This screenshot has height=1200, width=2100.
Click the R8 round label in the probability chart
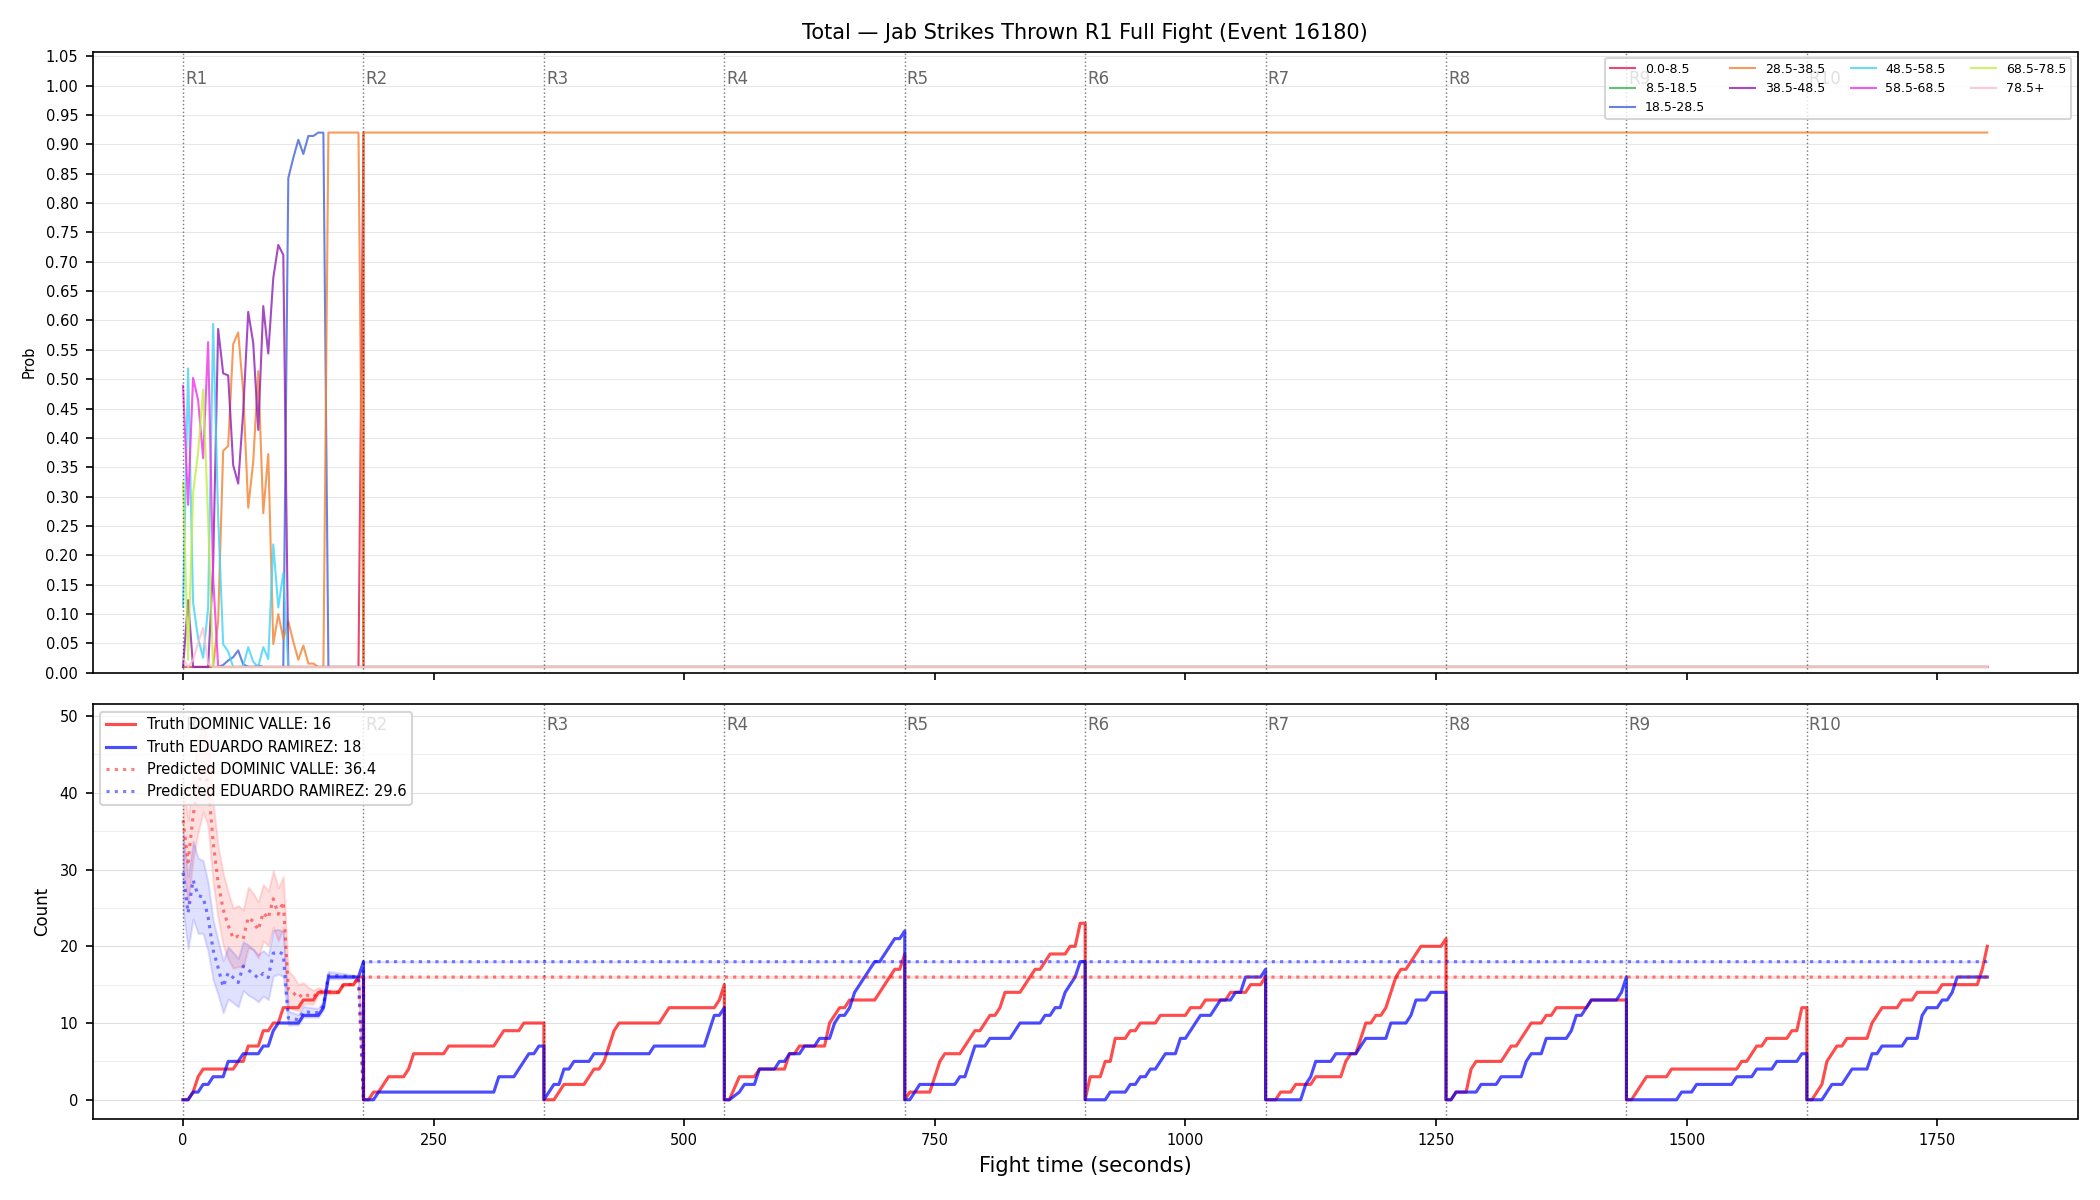(1459, 78)
